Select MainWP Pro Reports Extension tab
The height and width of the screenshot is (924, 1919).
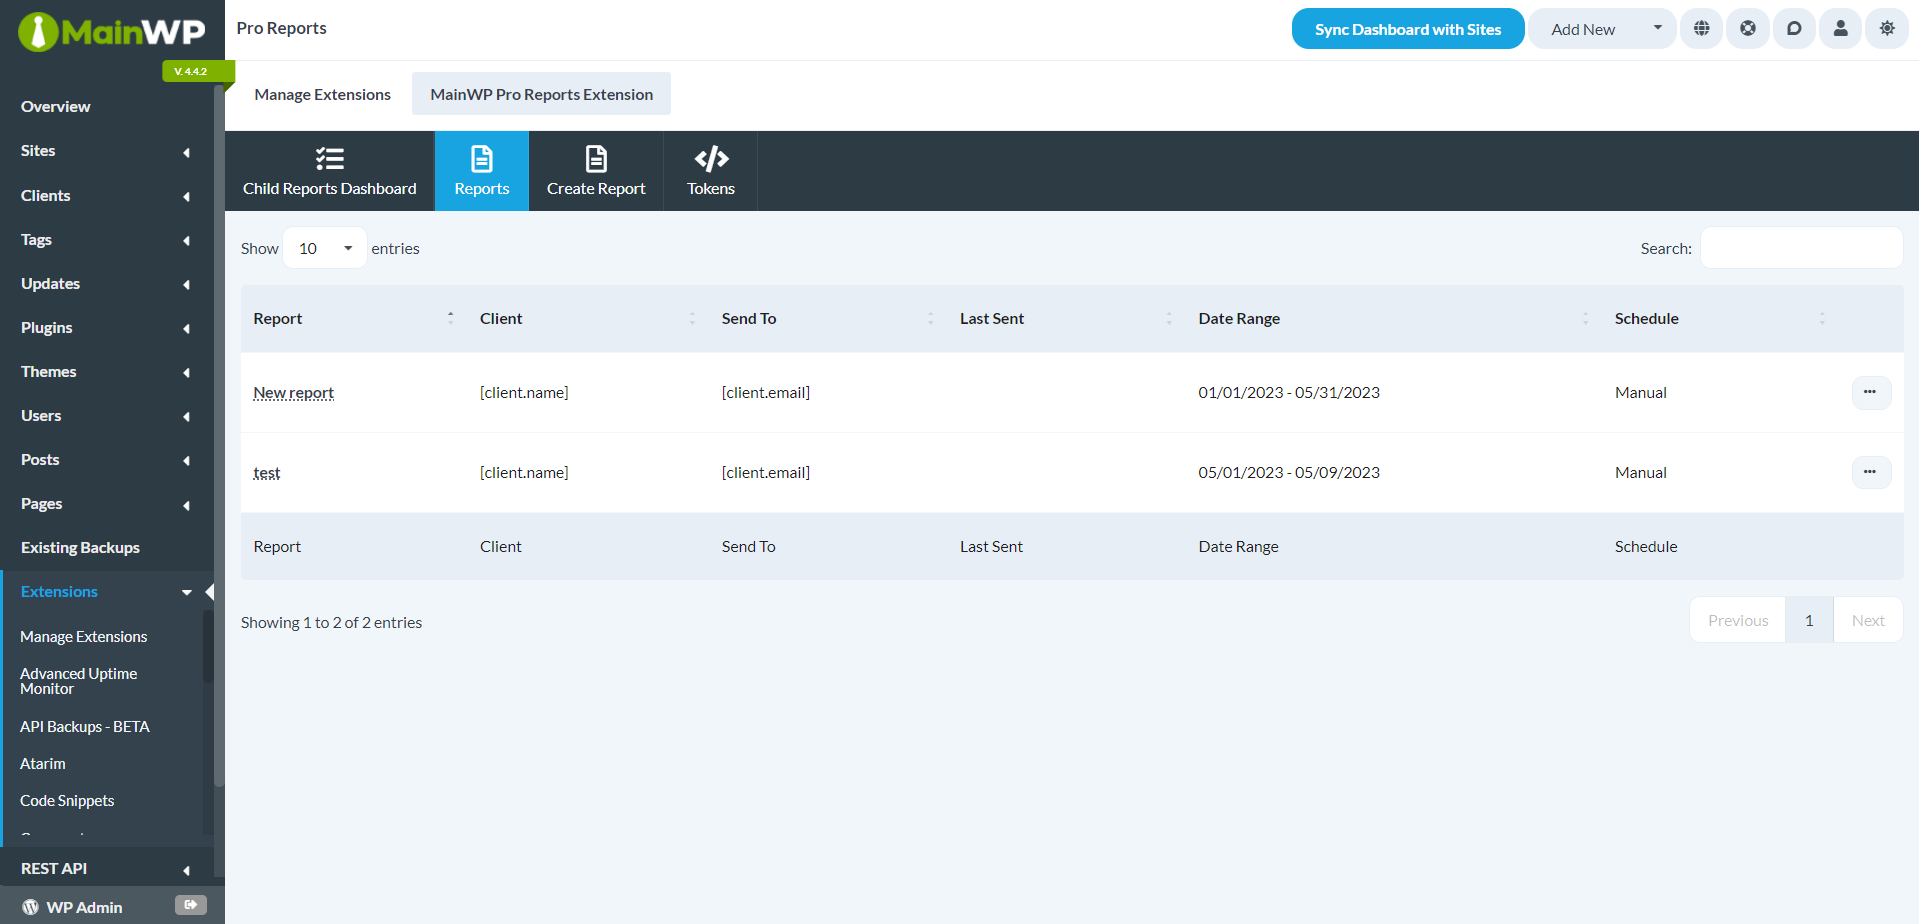coord(542,94)
